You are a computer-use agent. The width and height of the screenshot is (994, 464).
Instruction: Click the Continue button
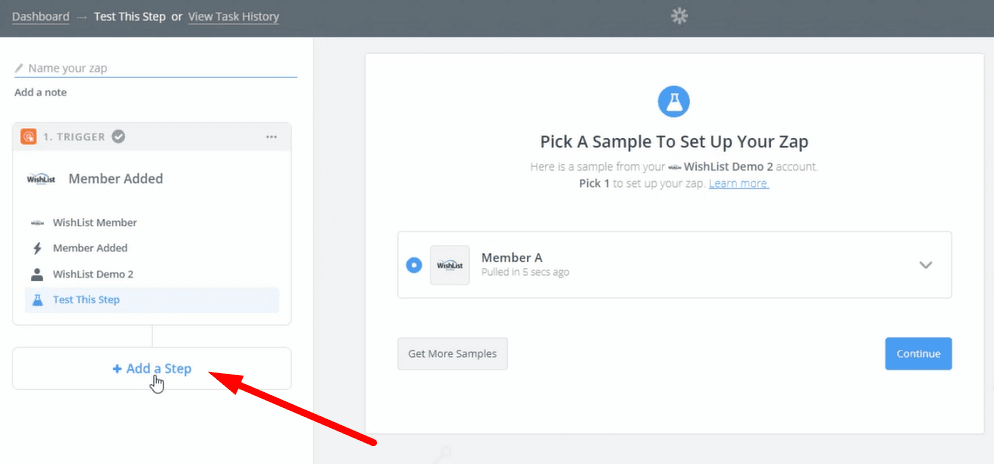tap(918, 354)
